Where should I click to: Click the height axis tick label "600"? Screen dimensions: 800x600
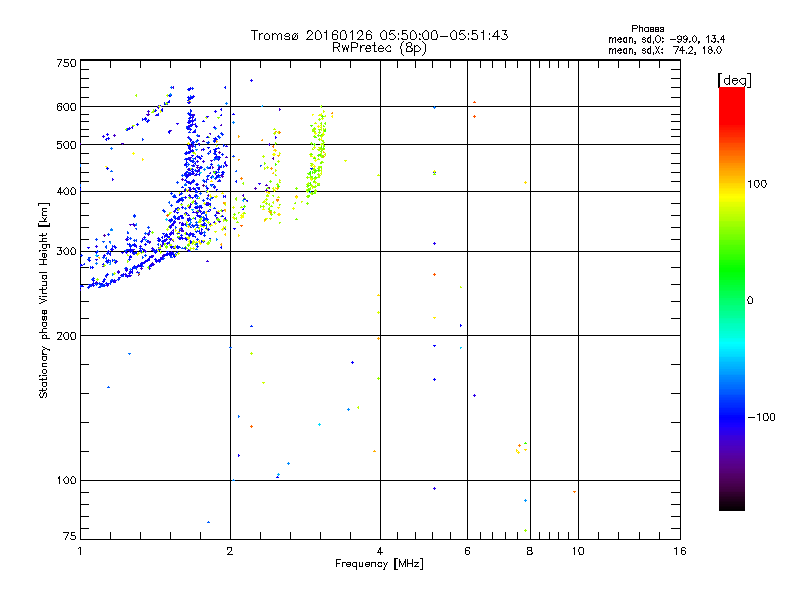click(x=66, y=107)
